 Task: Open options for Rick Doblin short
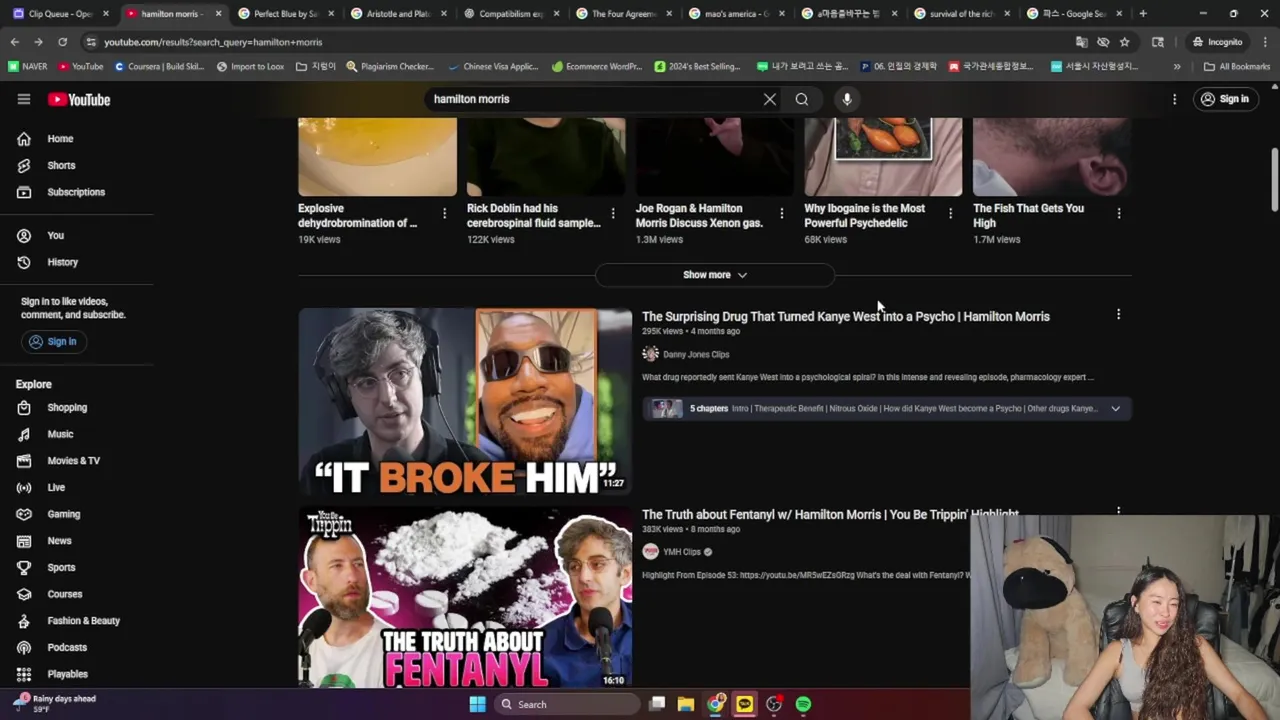click(613, 213)
